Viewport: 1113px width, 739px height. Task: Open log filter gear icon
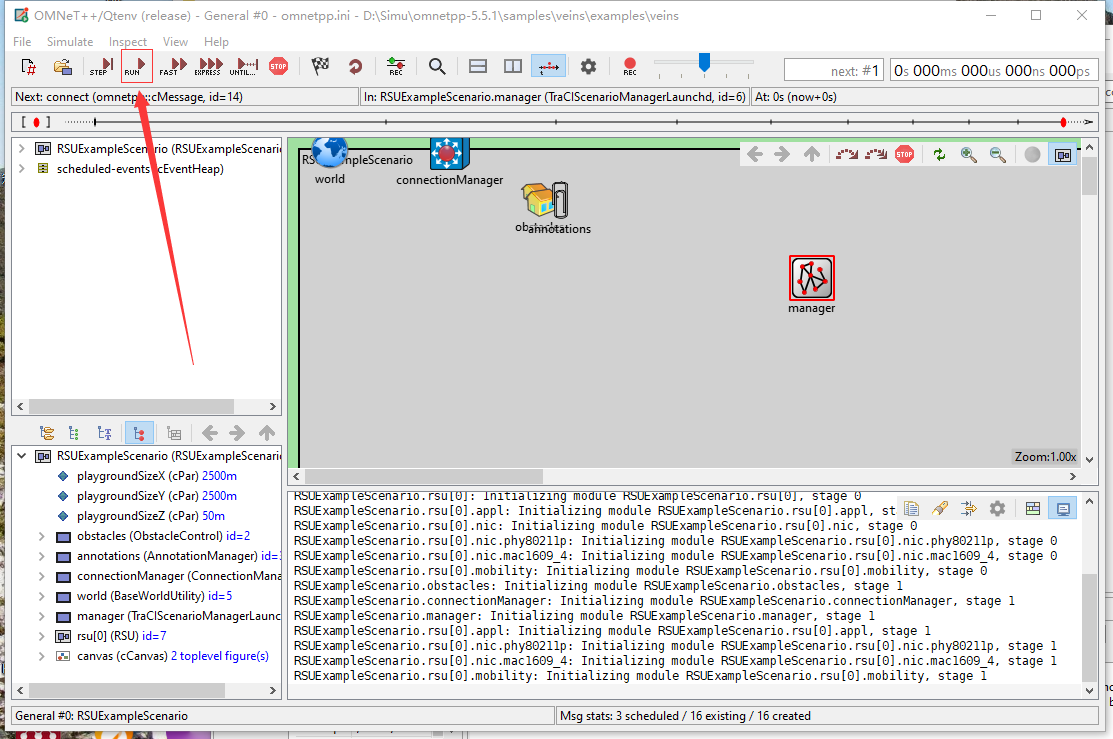click(x=997, y=508)
